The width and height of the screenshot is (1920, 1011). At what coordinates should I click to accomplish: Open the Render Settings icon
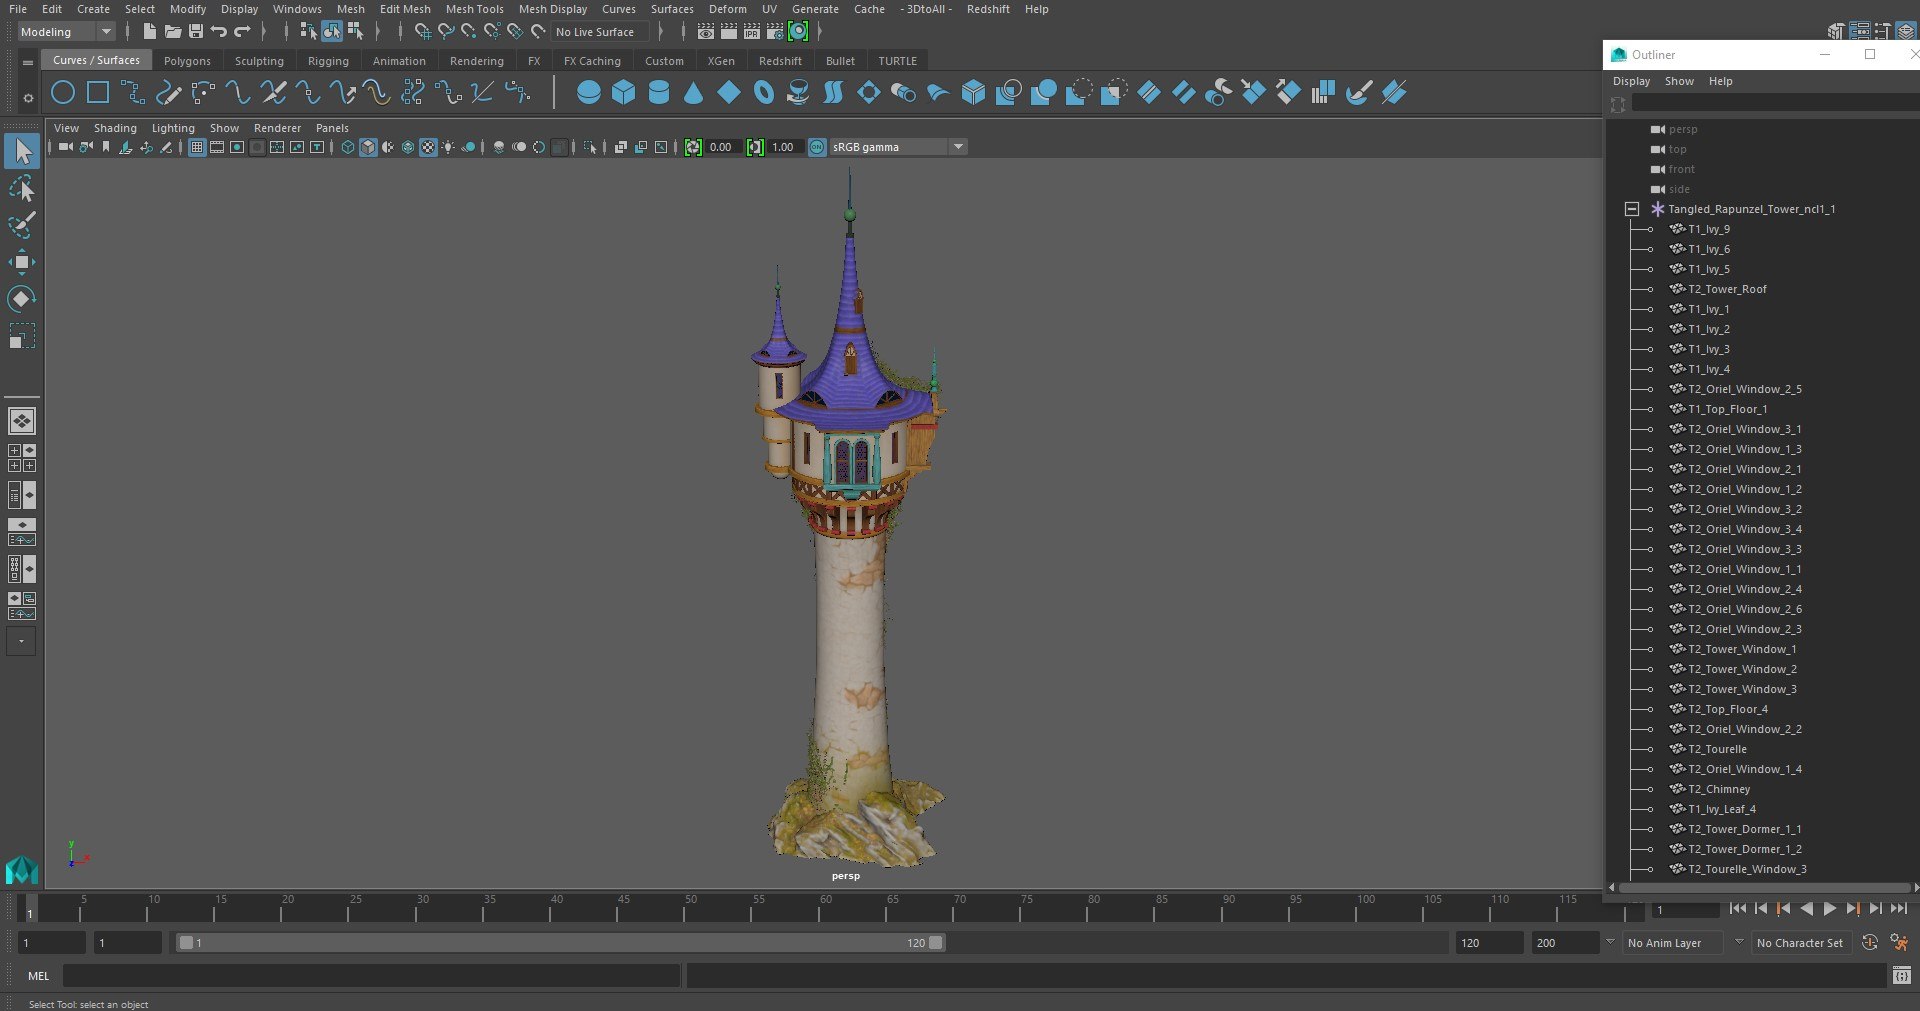point(775,32)
